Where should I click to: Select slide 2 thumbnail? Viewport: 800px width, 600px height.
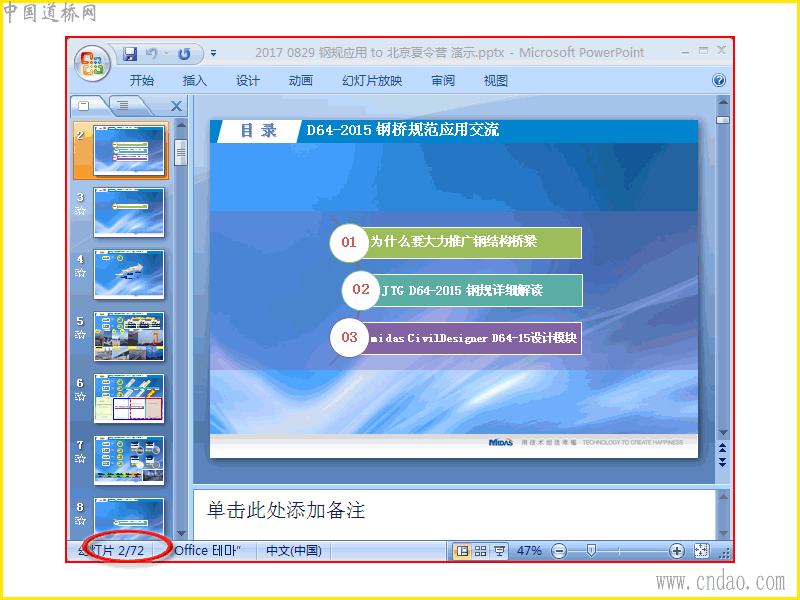pos(129,150)
